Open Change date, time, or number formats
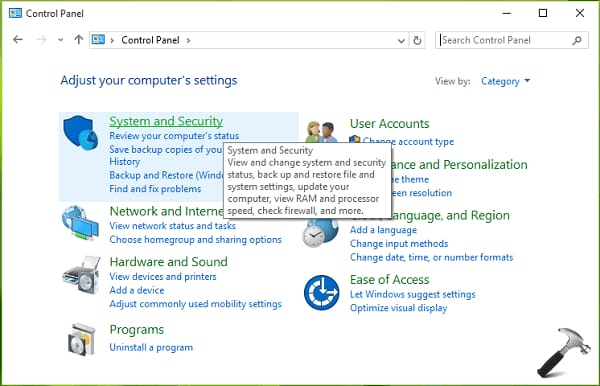The height and width of the screenshot is (386, 600). [432, 257]
